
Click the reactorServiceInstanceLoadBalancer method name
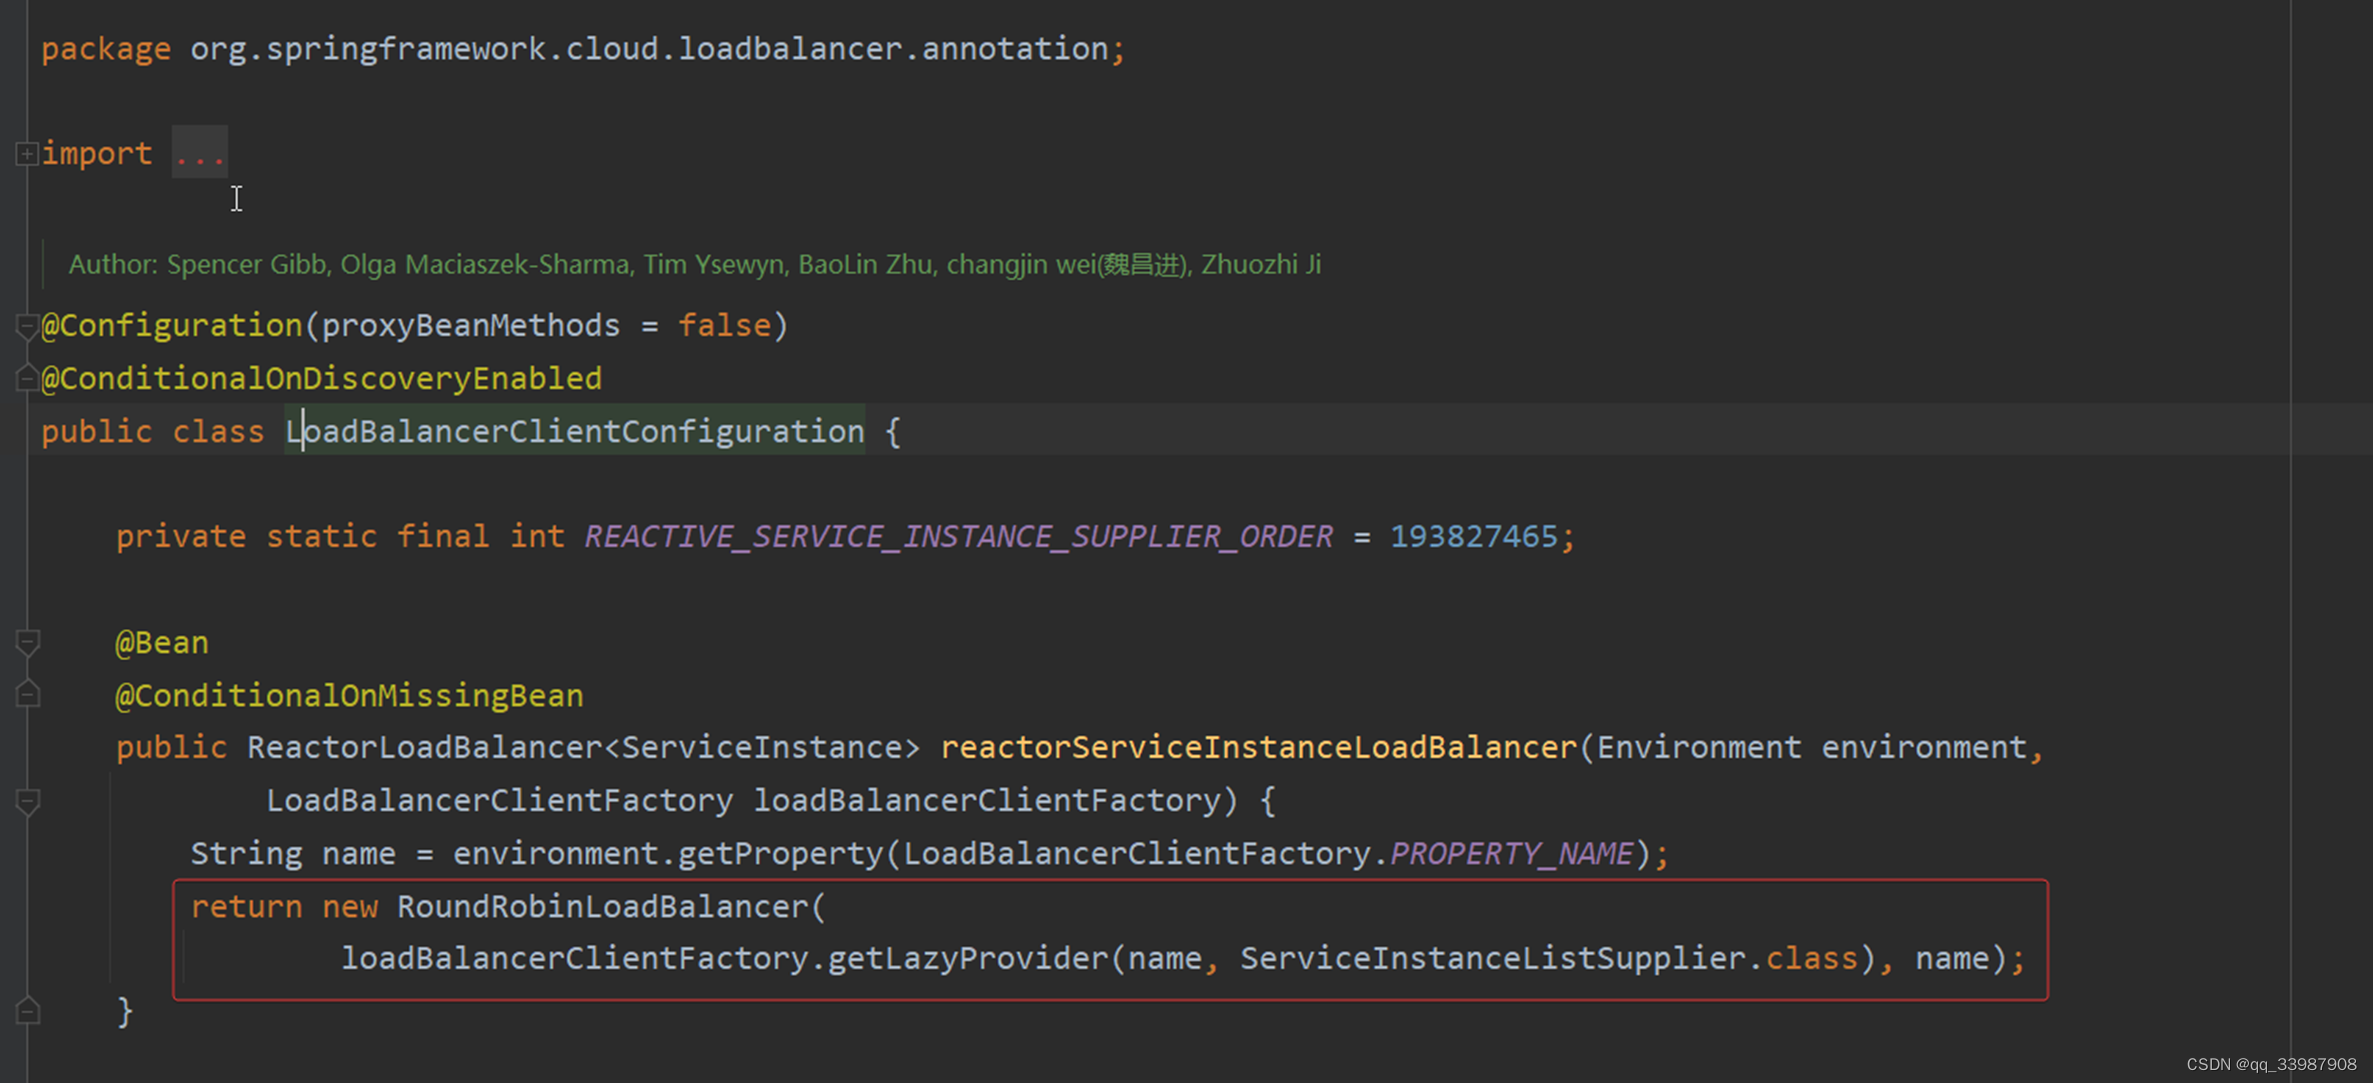[1258, 747]
